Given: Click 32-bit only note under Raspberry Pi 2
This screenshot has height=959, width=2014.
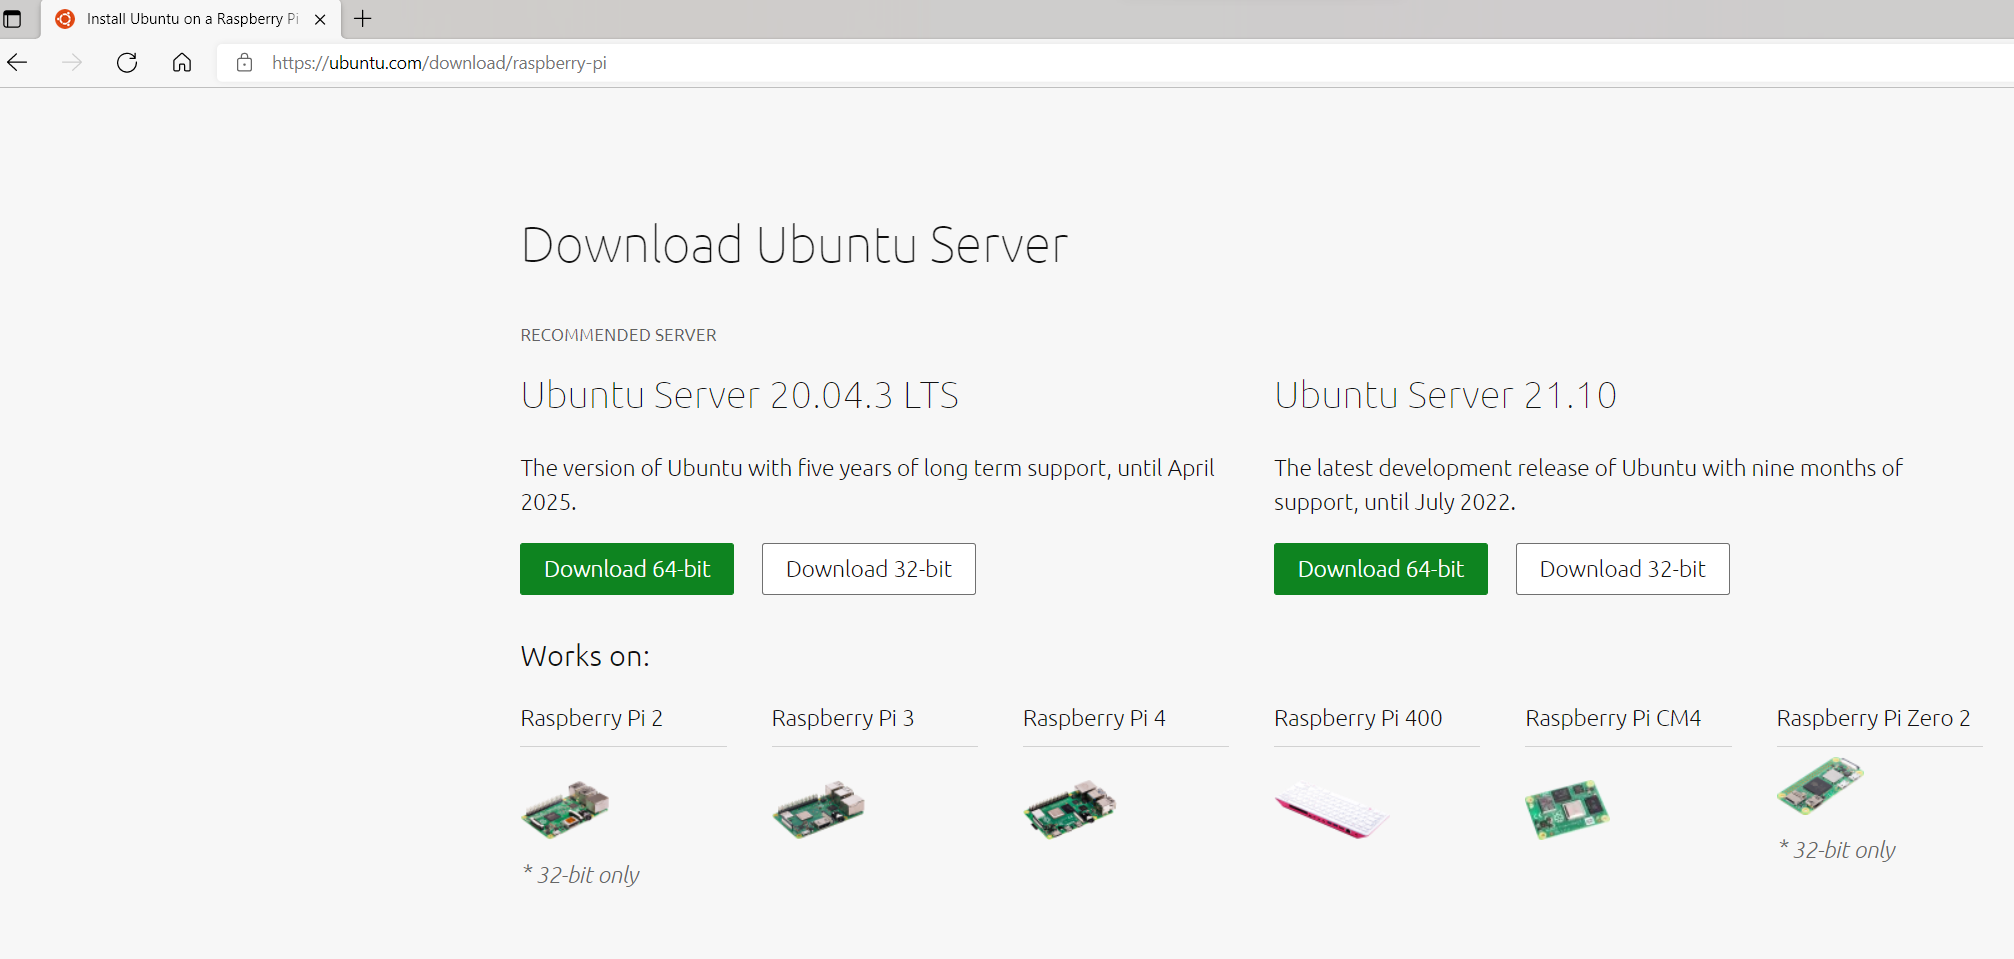Looking at the screenshot, I should 581,875.
